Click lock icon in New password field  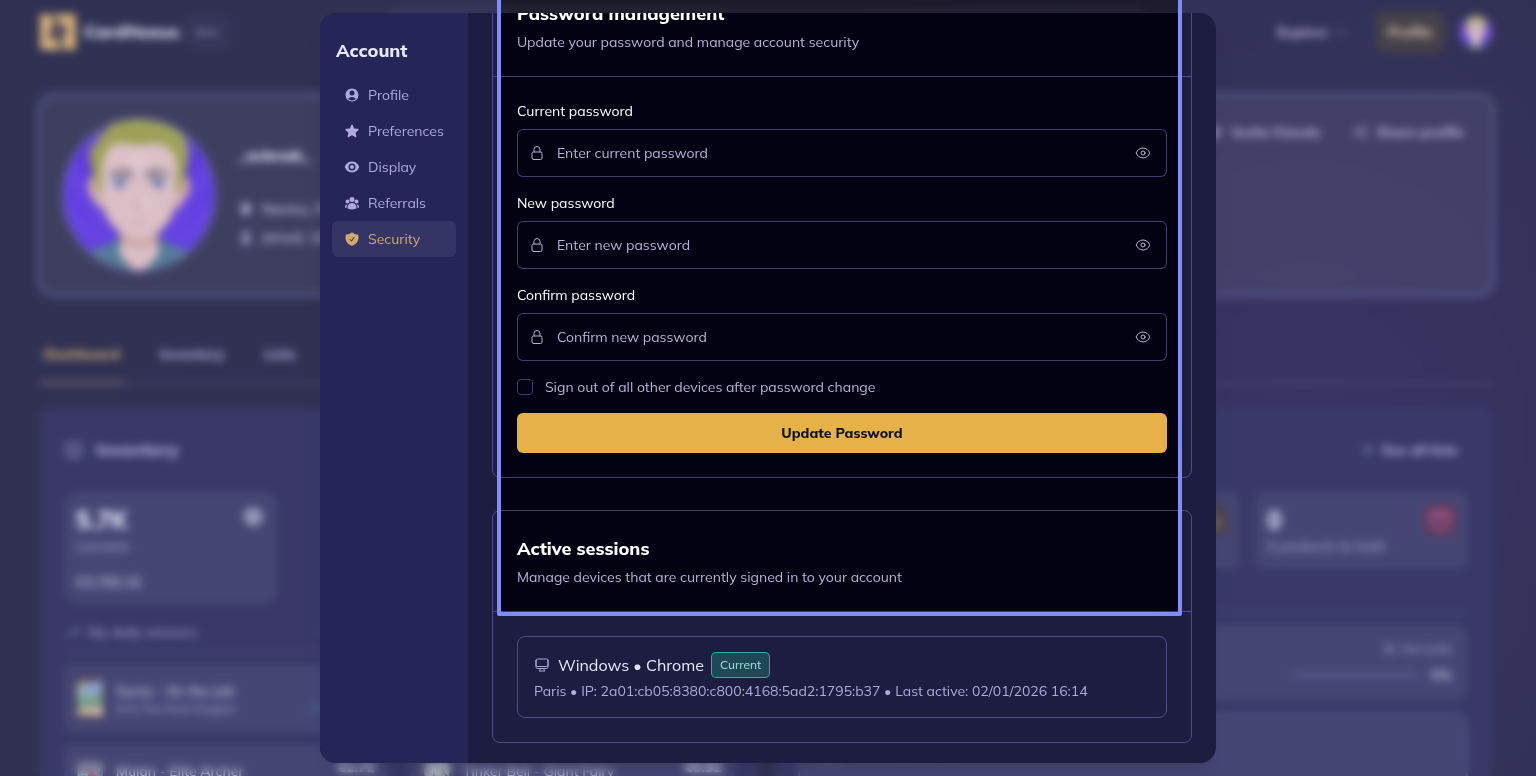click(x=537, y=245)
